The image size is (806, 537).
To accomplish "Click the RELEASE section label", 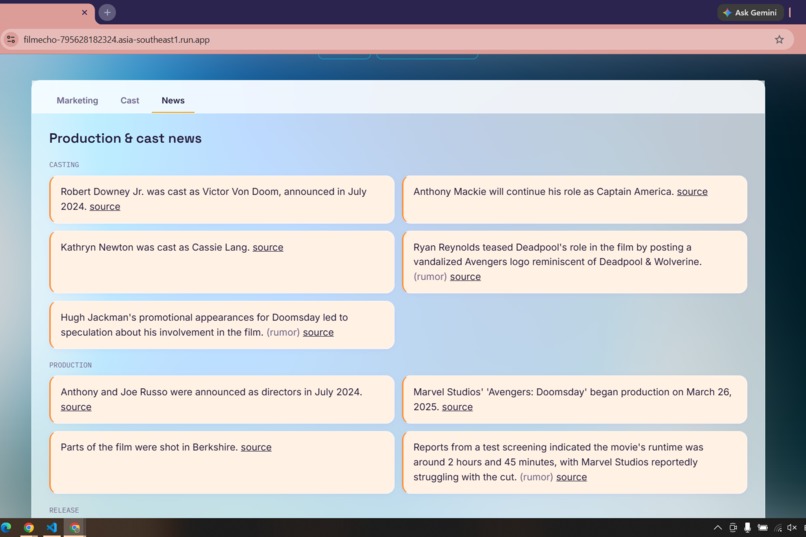I will click(64, 510).
